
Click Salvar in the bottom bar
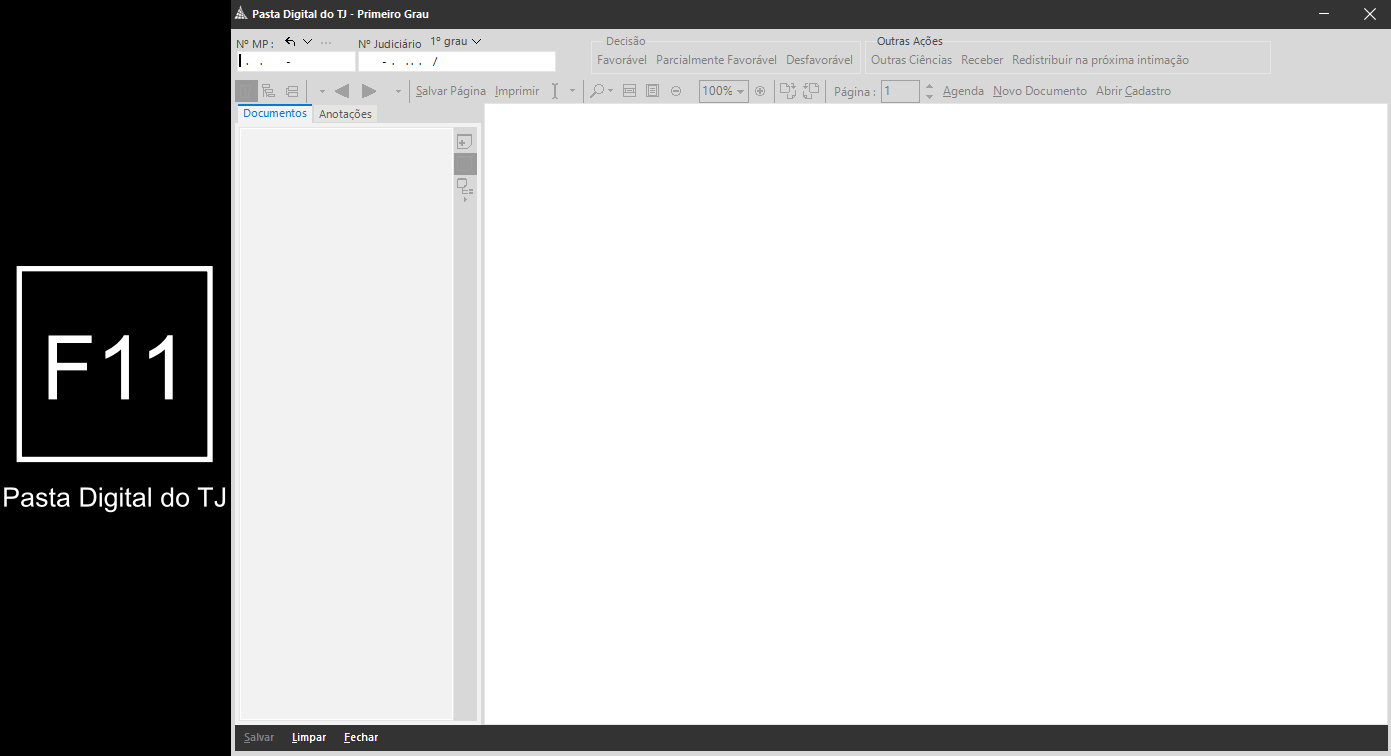259,737
